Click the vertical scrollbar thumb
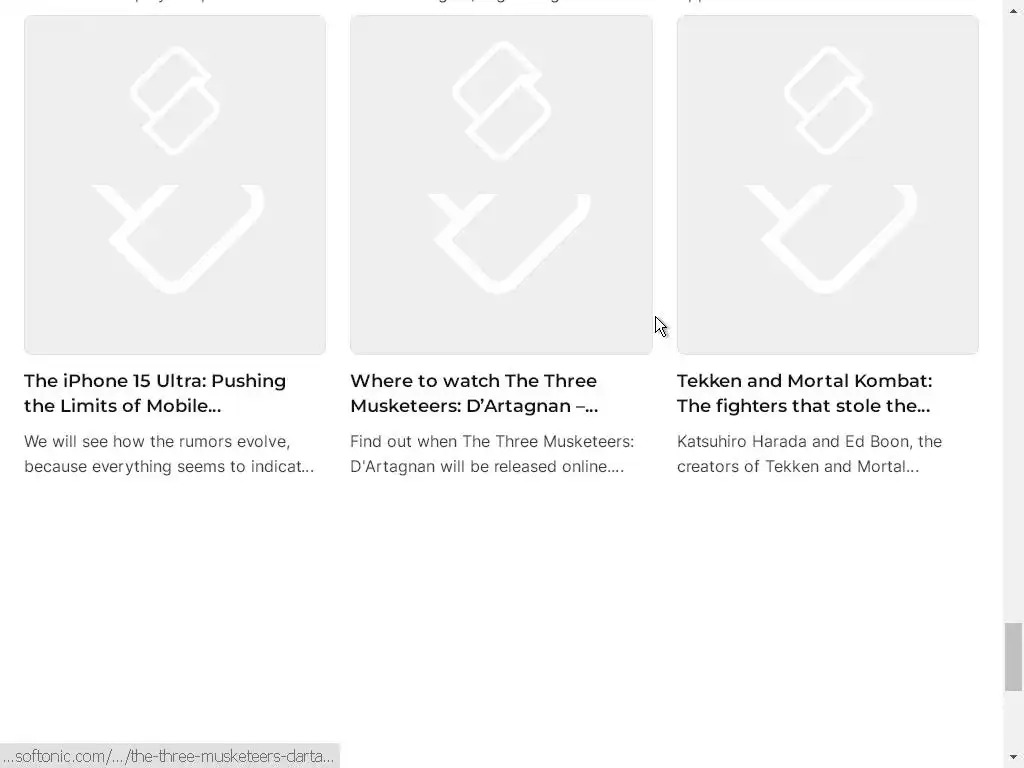The width and height of the screenshot is (1024, 768). pyautogui.click(x=1014, y=657)
